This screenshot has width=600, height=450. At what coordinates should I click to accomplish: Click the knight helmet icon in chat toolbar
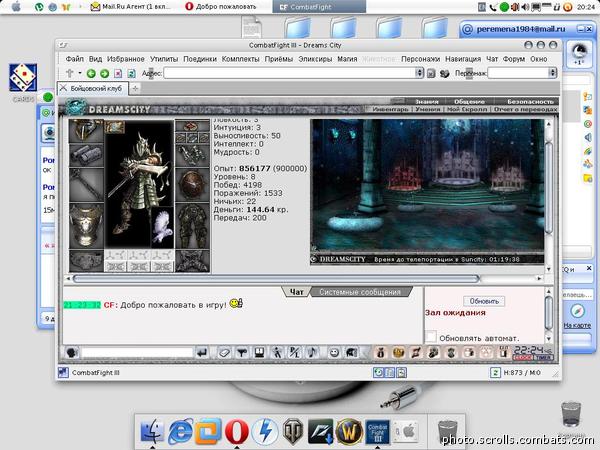pos(351,352)
